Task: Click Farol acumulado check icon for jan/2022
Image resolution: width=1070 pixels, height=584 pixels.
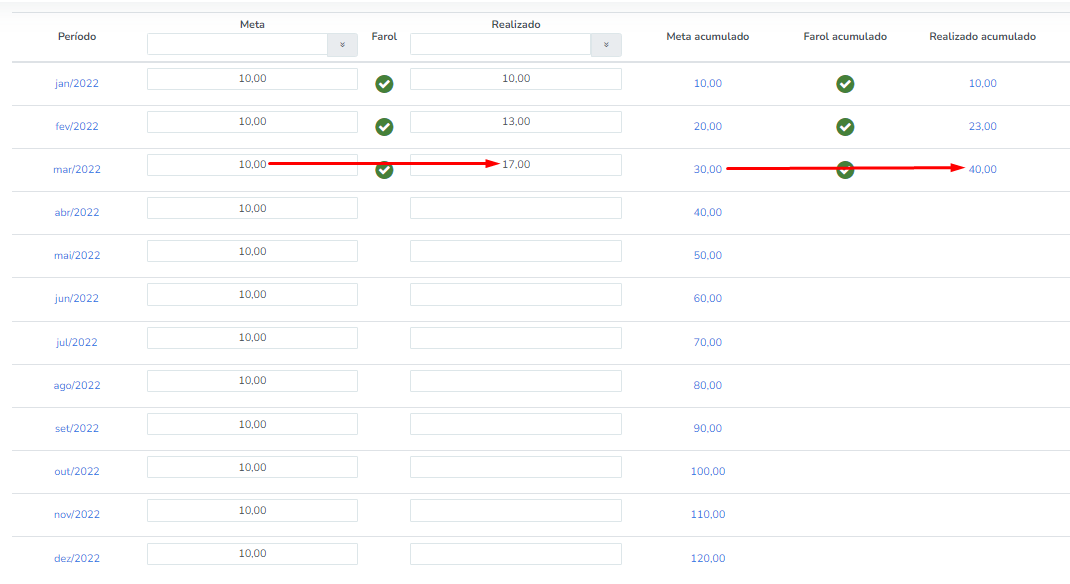Action: pos(845,84)
